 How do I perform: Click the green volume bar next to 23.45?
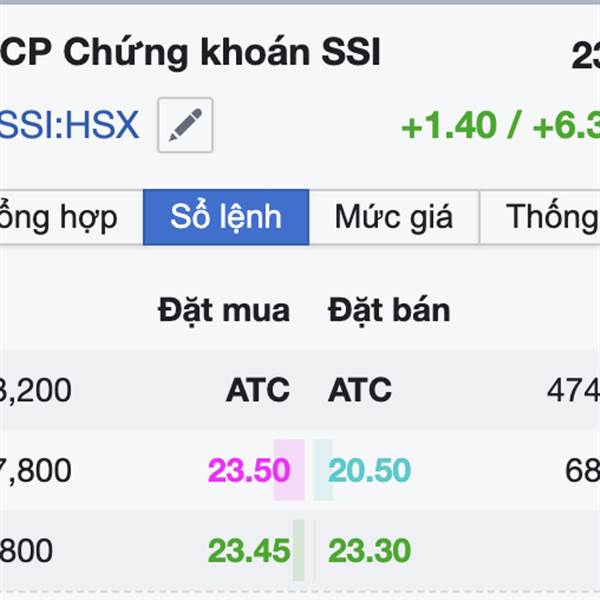(x=298, y=550)
